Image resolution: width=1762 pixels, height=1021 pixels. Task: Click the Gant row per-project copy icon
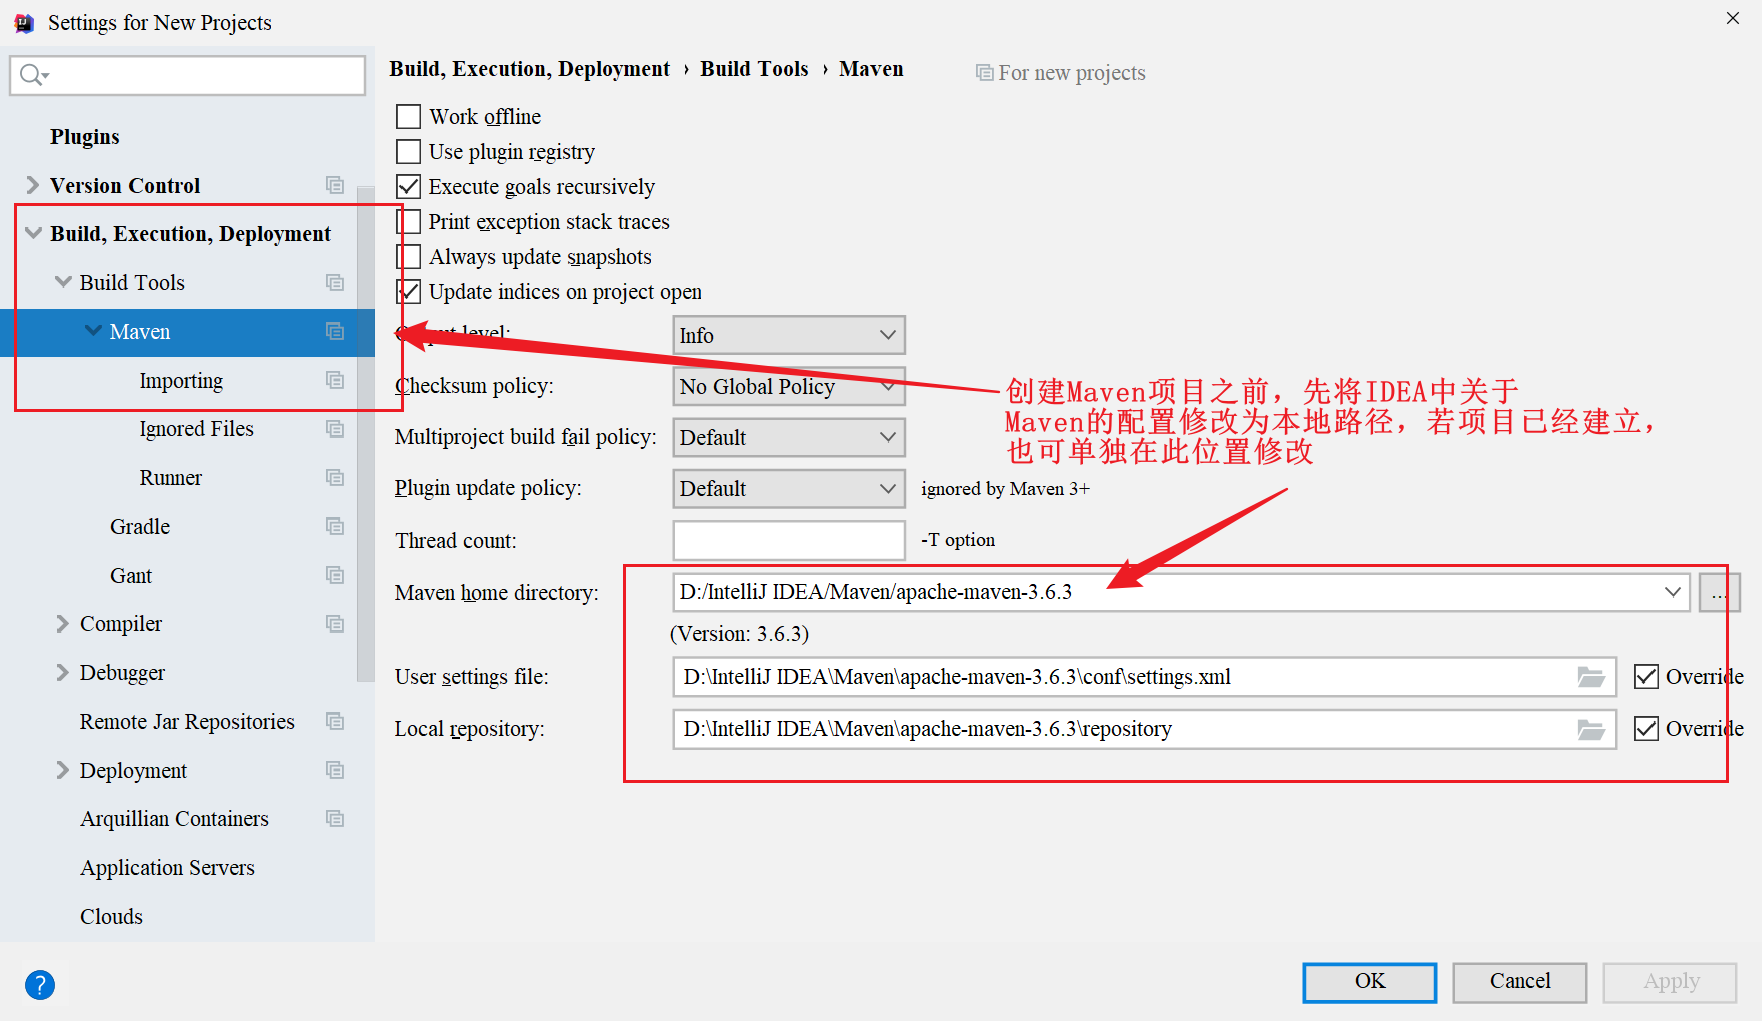[335, 575]
